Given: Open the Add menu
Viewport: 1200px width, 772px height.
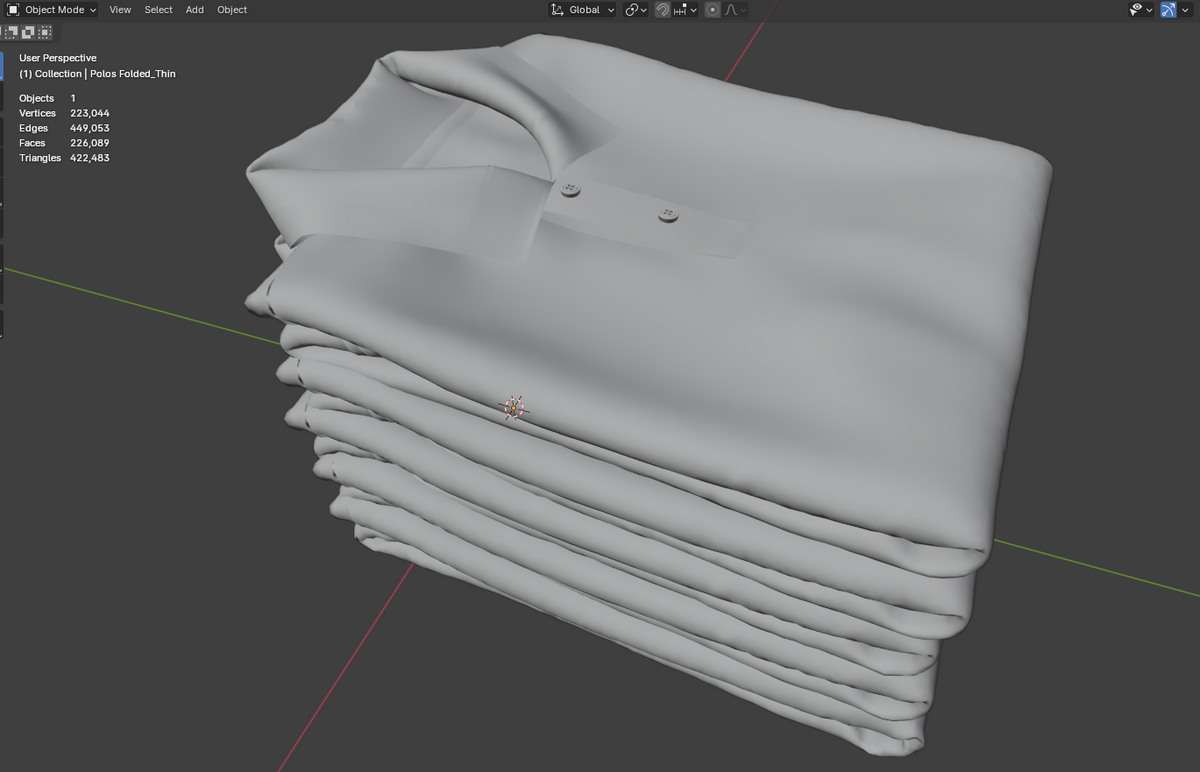Looking at the screenshot, I should 195,10.
